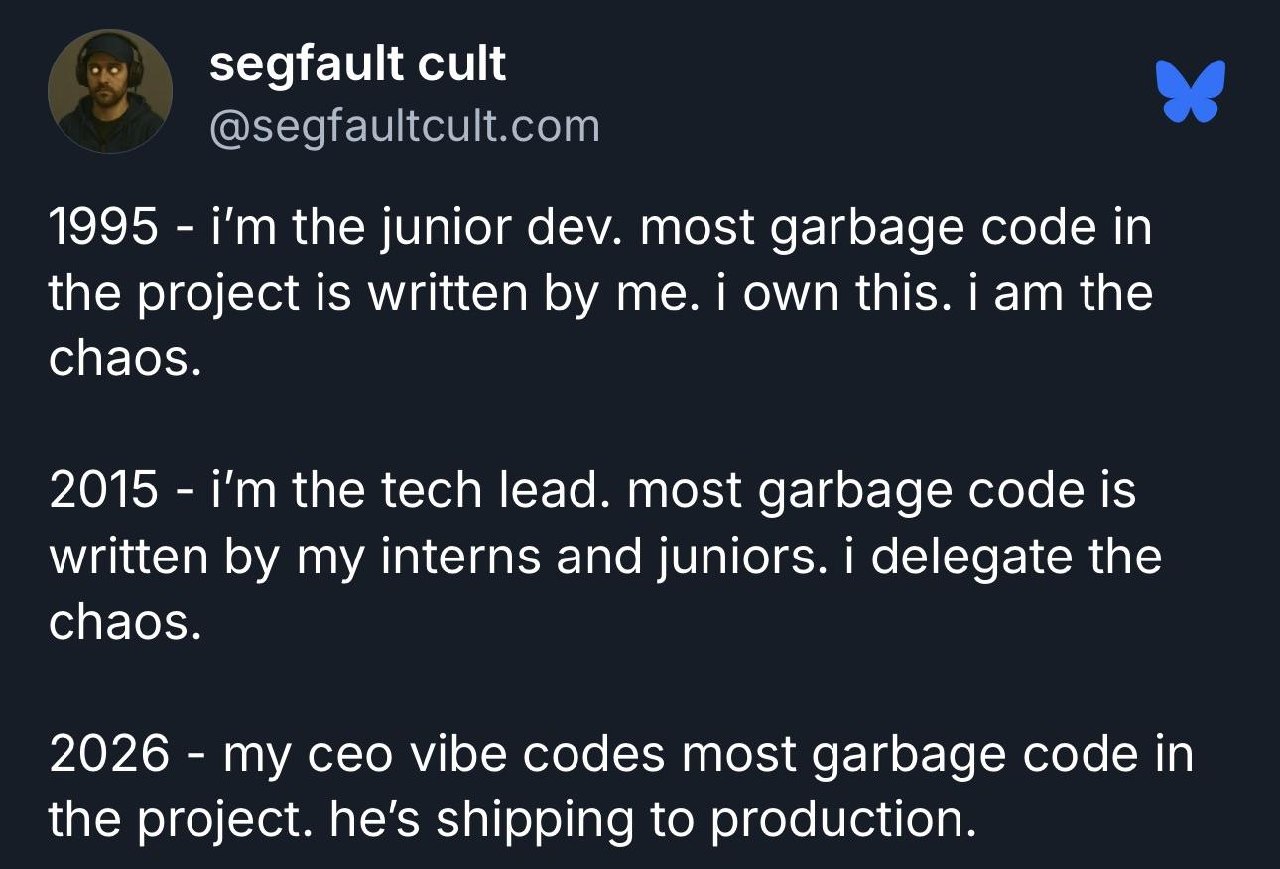1280x869 pixels.
Task: Select the 2015 tech lead paragraph
Action: point(605,557)
